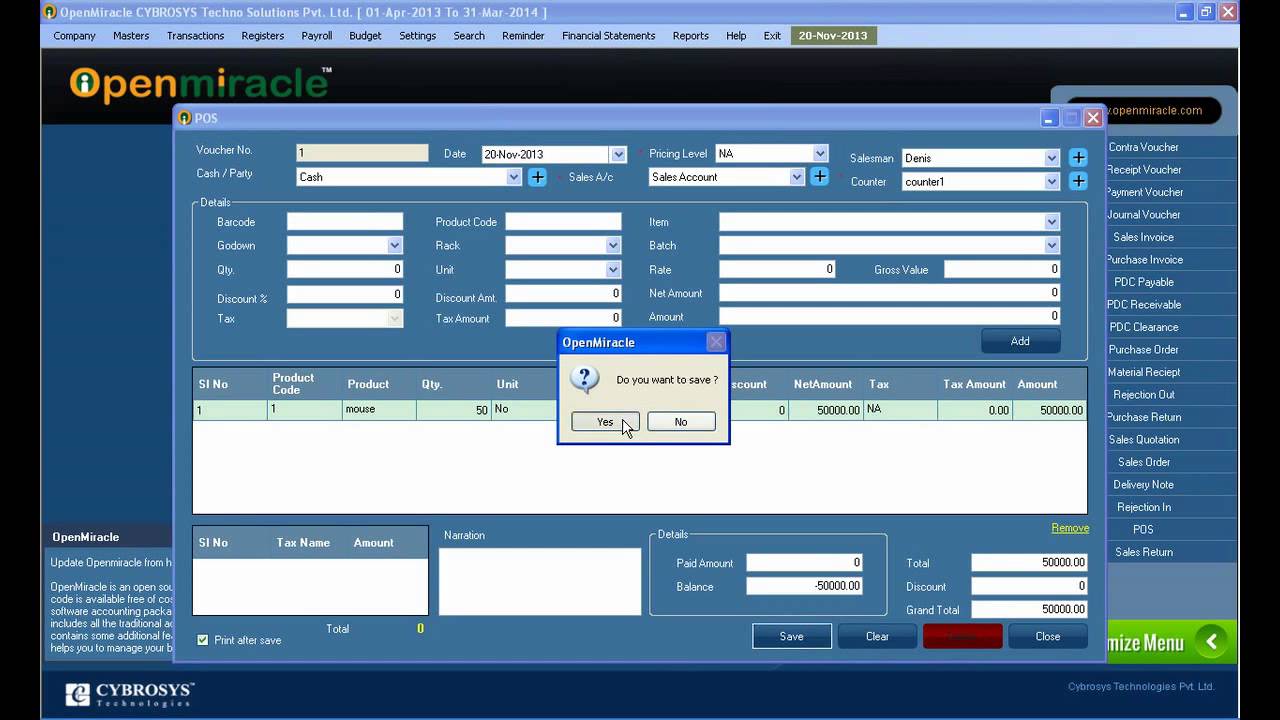Click the Remove link
The image size is (1280, 720).
(x=1070, y=528)
